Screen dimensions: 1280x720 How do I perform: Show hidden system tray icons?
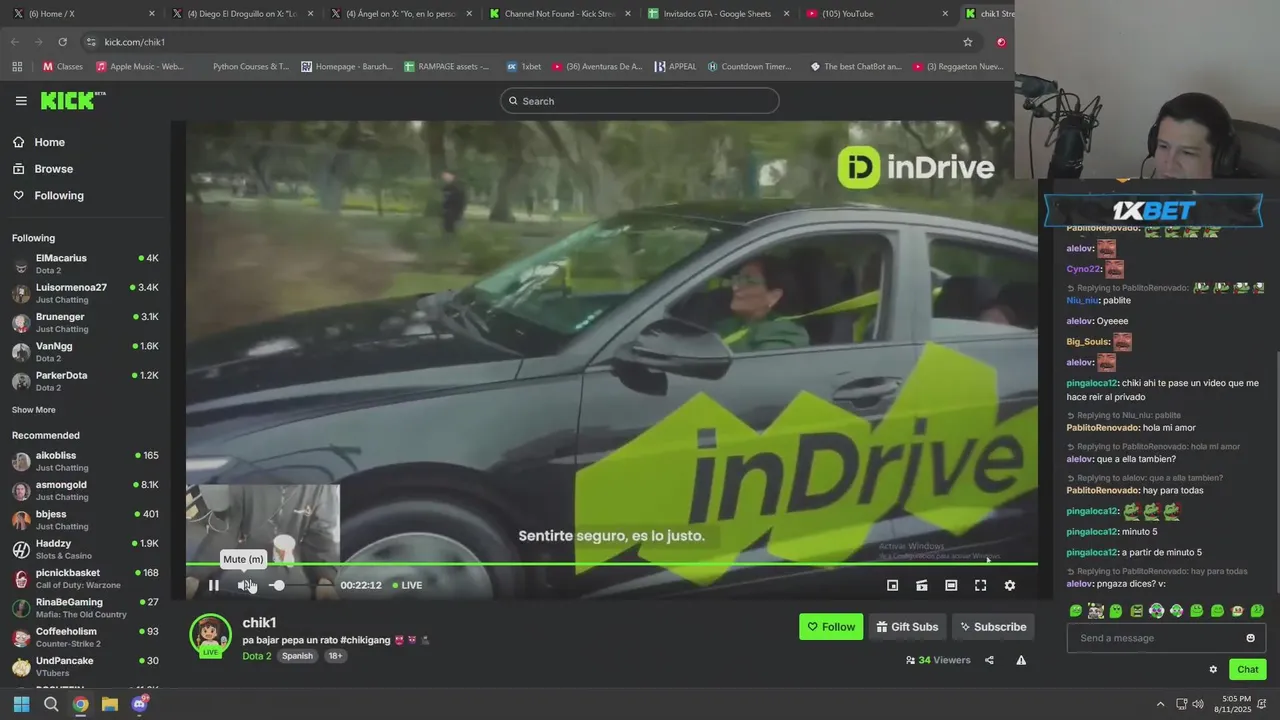click(1160, 704)
